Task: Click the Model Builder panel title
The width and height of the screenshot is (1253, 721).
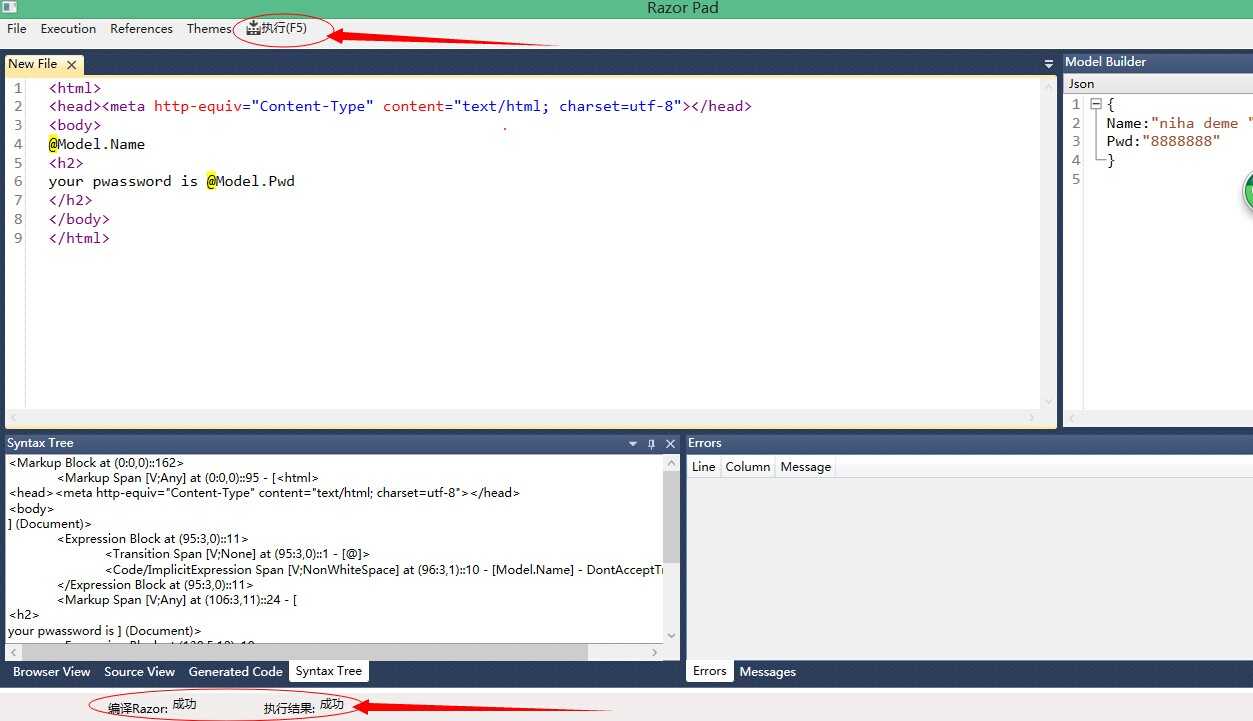Action: (1105, 62)
